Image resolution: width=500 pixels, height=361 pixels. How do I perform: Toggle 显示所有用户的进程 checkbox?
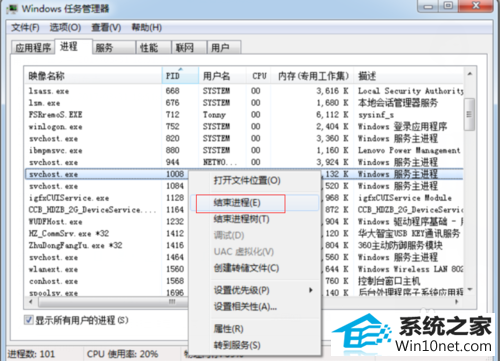(28, 320)
